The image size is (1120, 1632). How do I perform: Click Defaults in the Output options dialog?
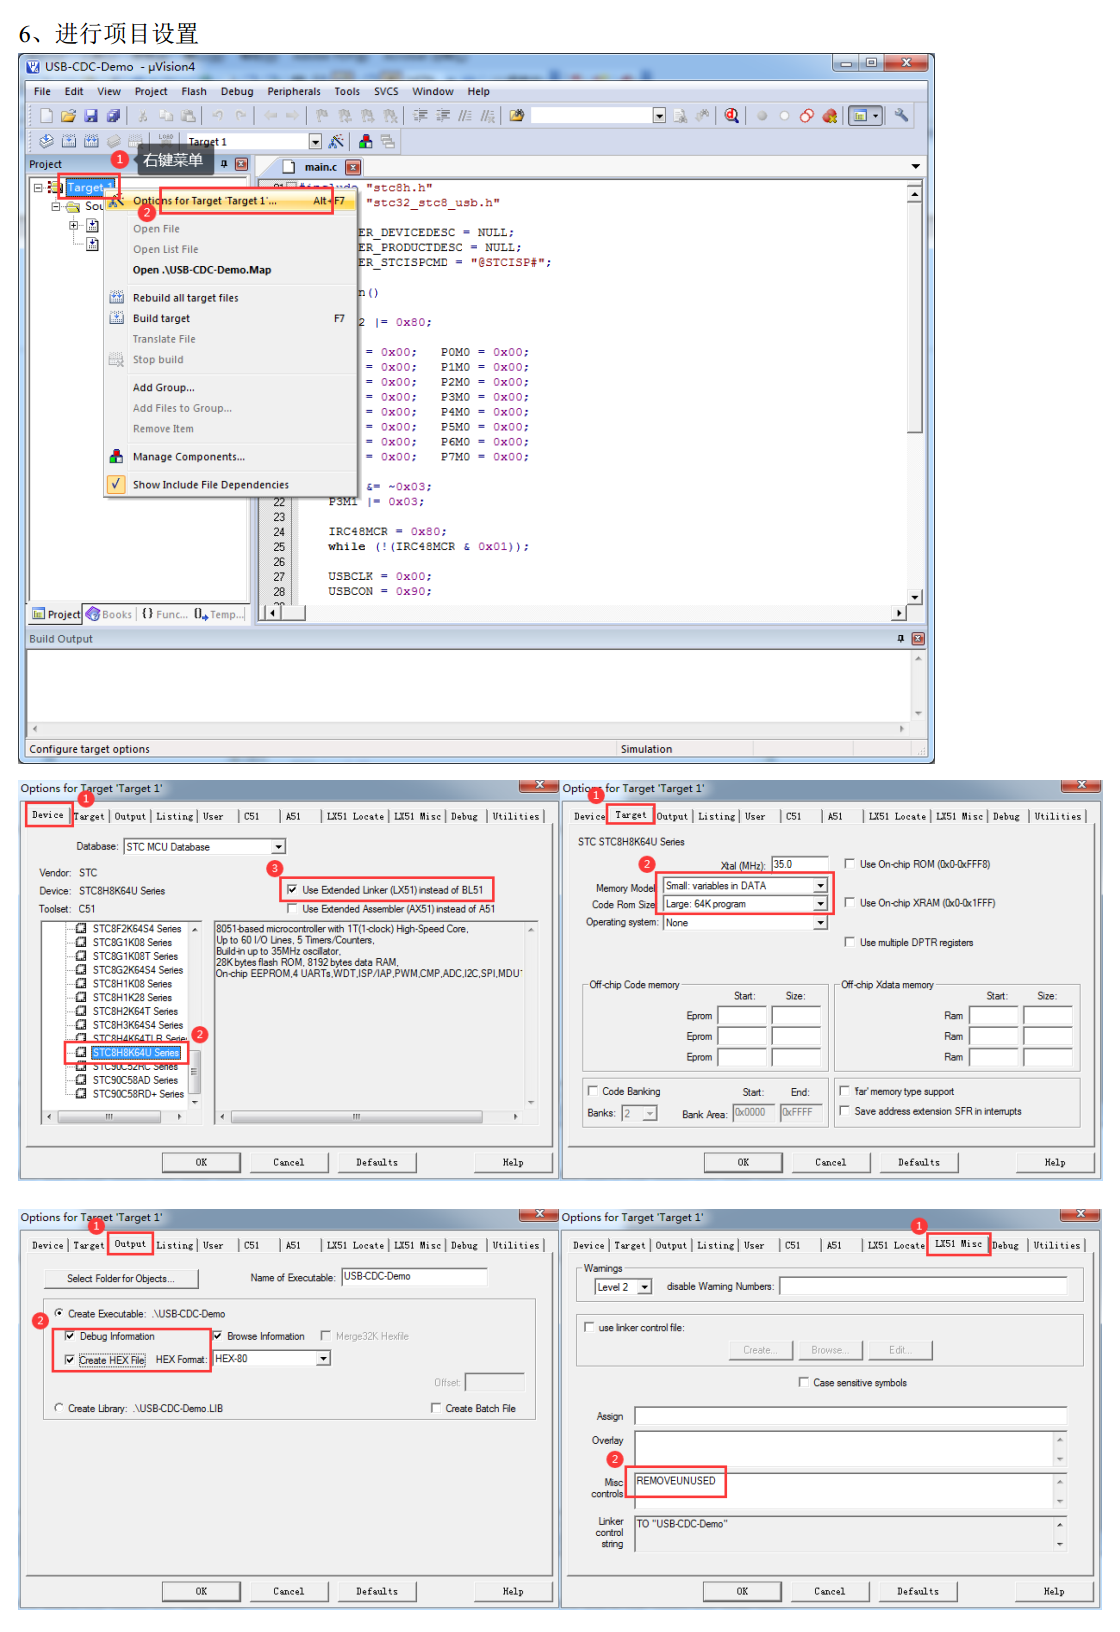click(377, 1591)
